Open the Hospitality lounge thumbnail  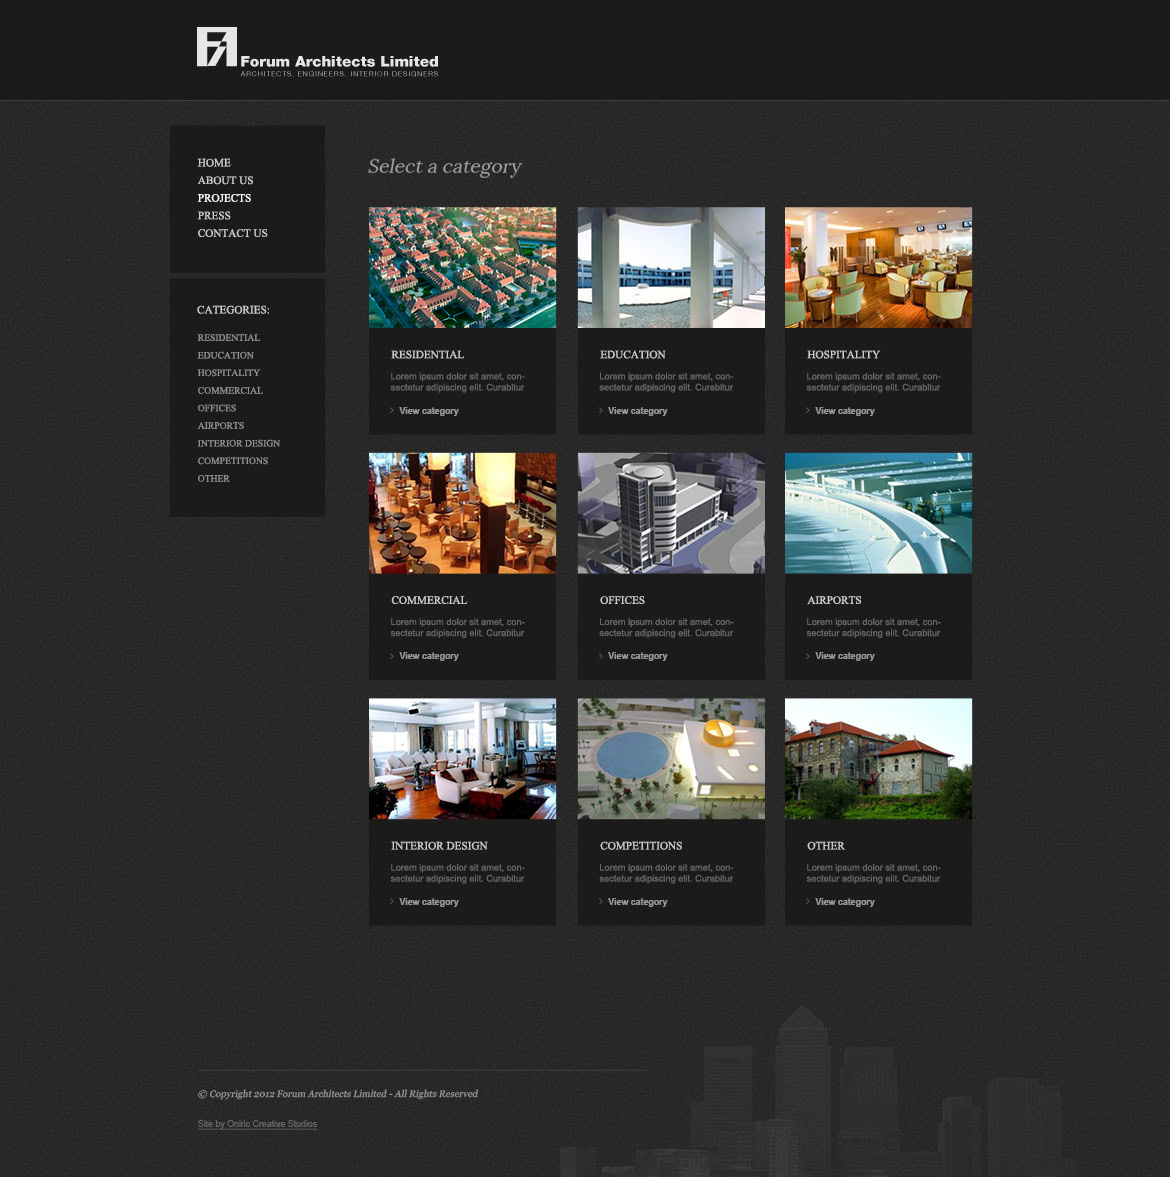coord(878,267)
